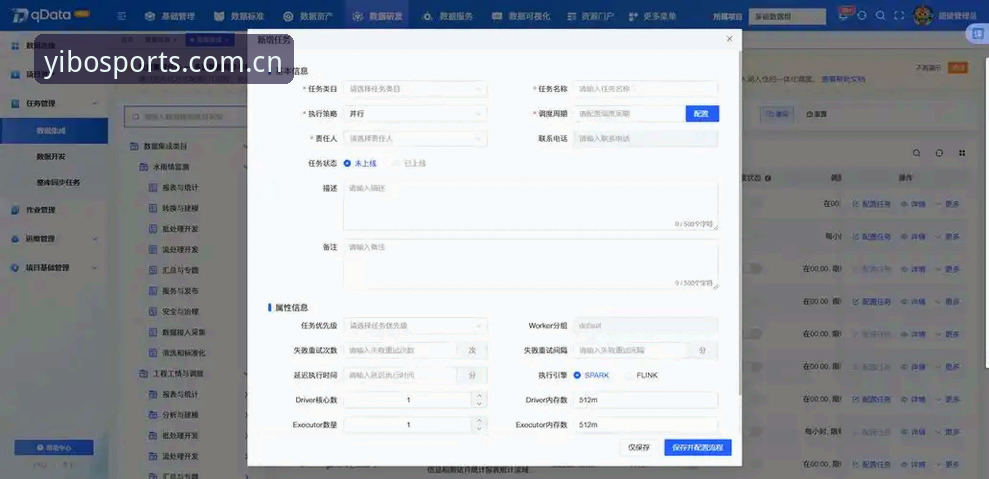
Task: Click the search magnifier inside tree search box
Action: 136,116
